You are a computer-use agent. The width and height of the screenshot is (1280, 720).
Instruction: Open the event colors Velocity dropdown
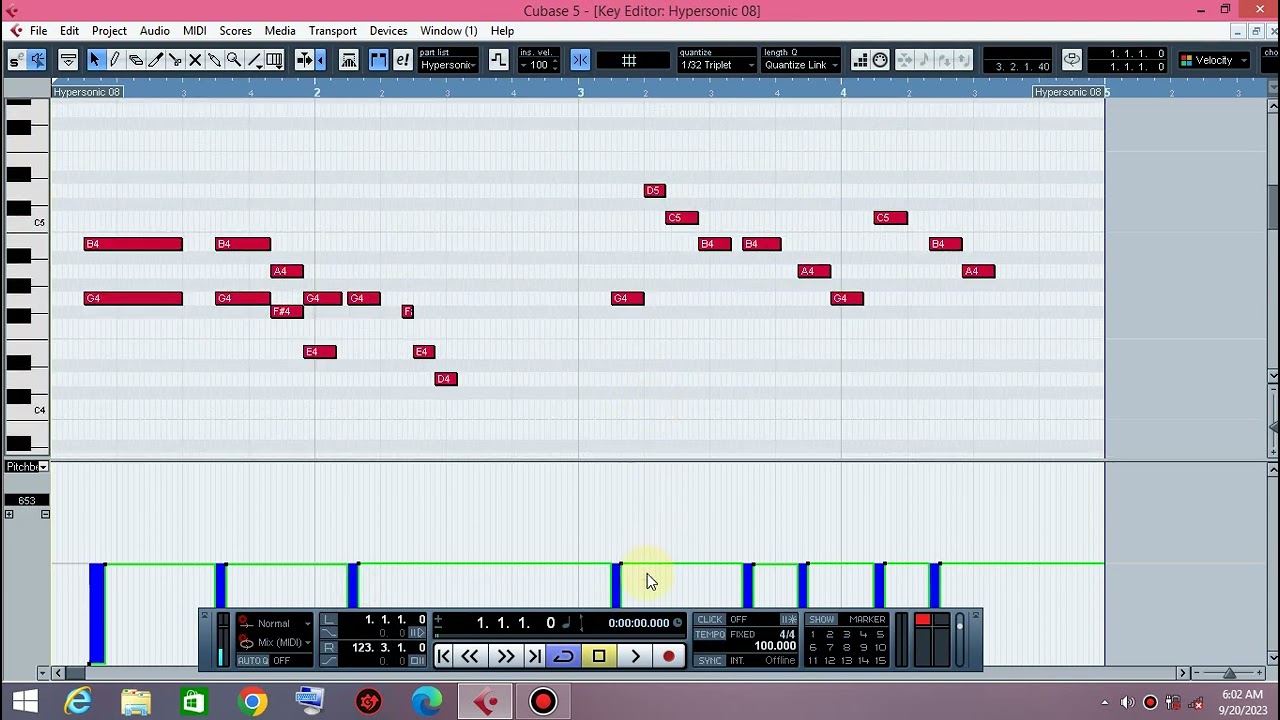tap(1213, 60)
